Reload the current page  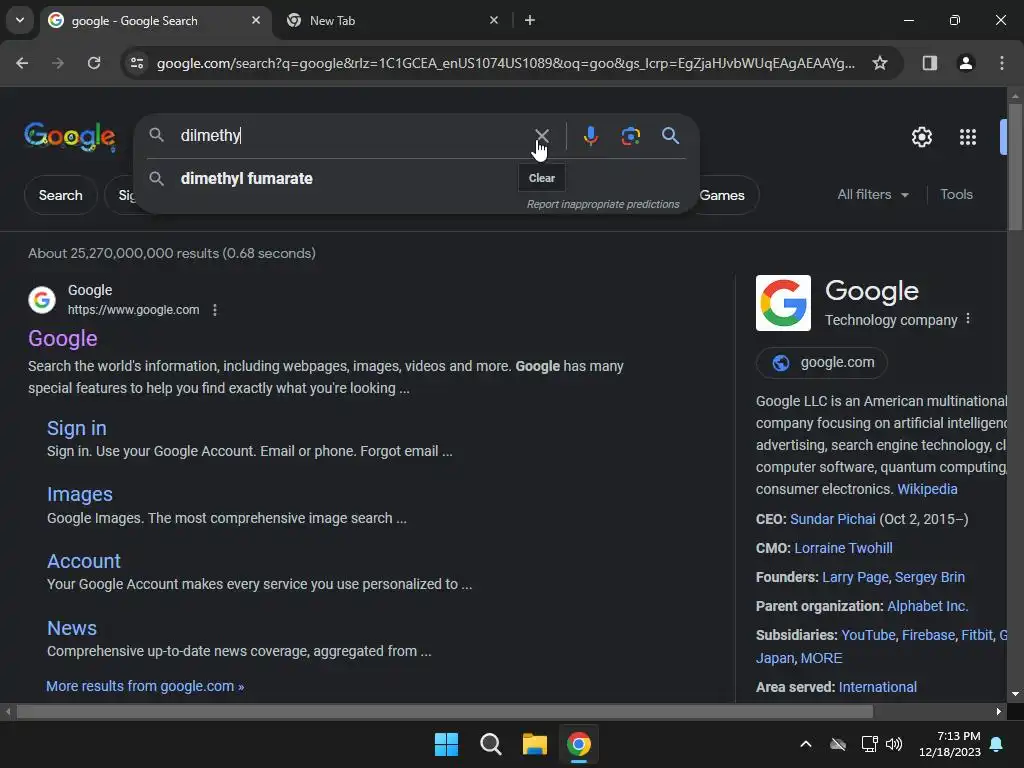pyautogui.click(x=94, y=63)
